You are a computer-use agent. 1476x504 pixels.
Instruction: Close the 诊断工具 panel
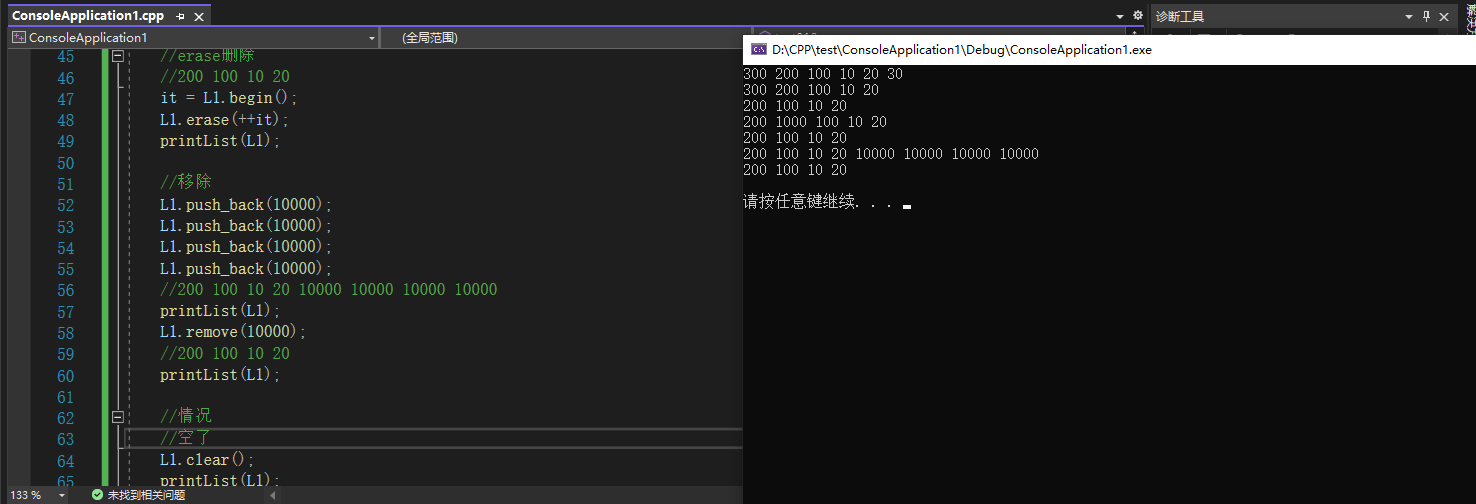(1443, 16)
